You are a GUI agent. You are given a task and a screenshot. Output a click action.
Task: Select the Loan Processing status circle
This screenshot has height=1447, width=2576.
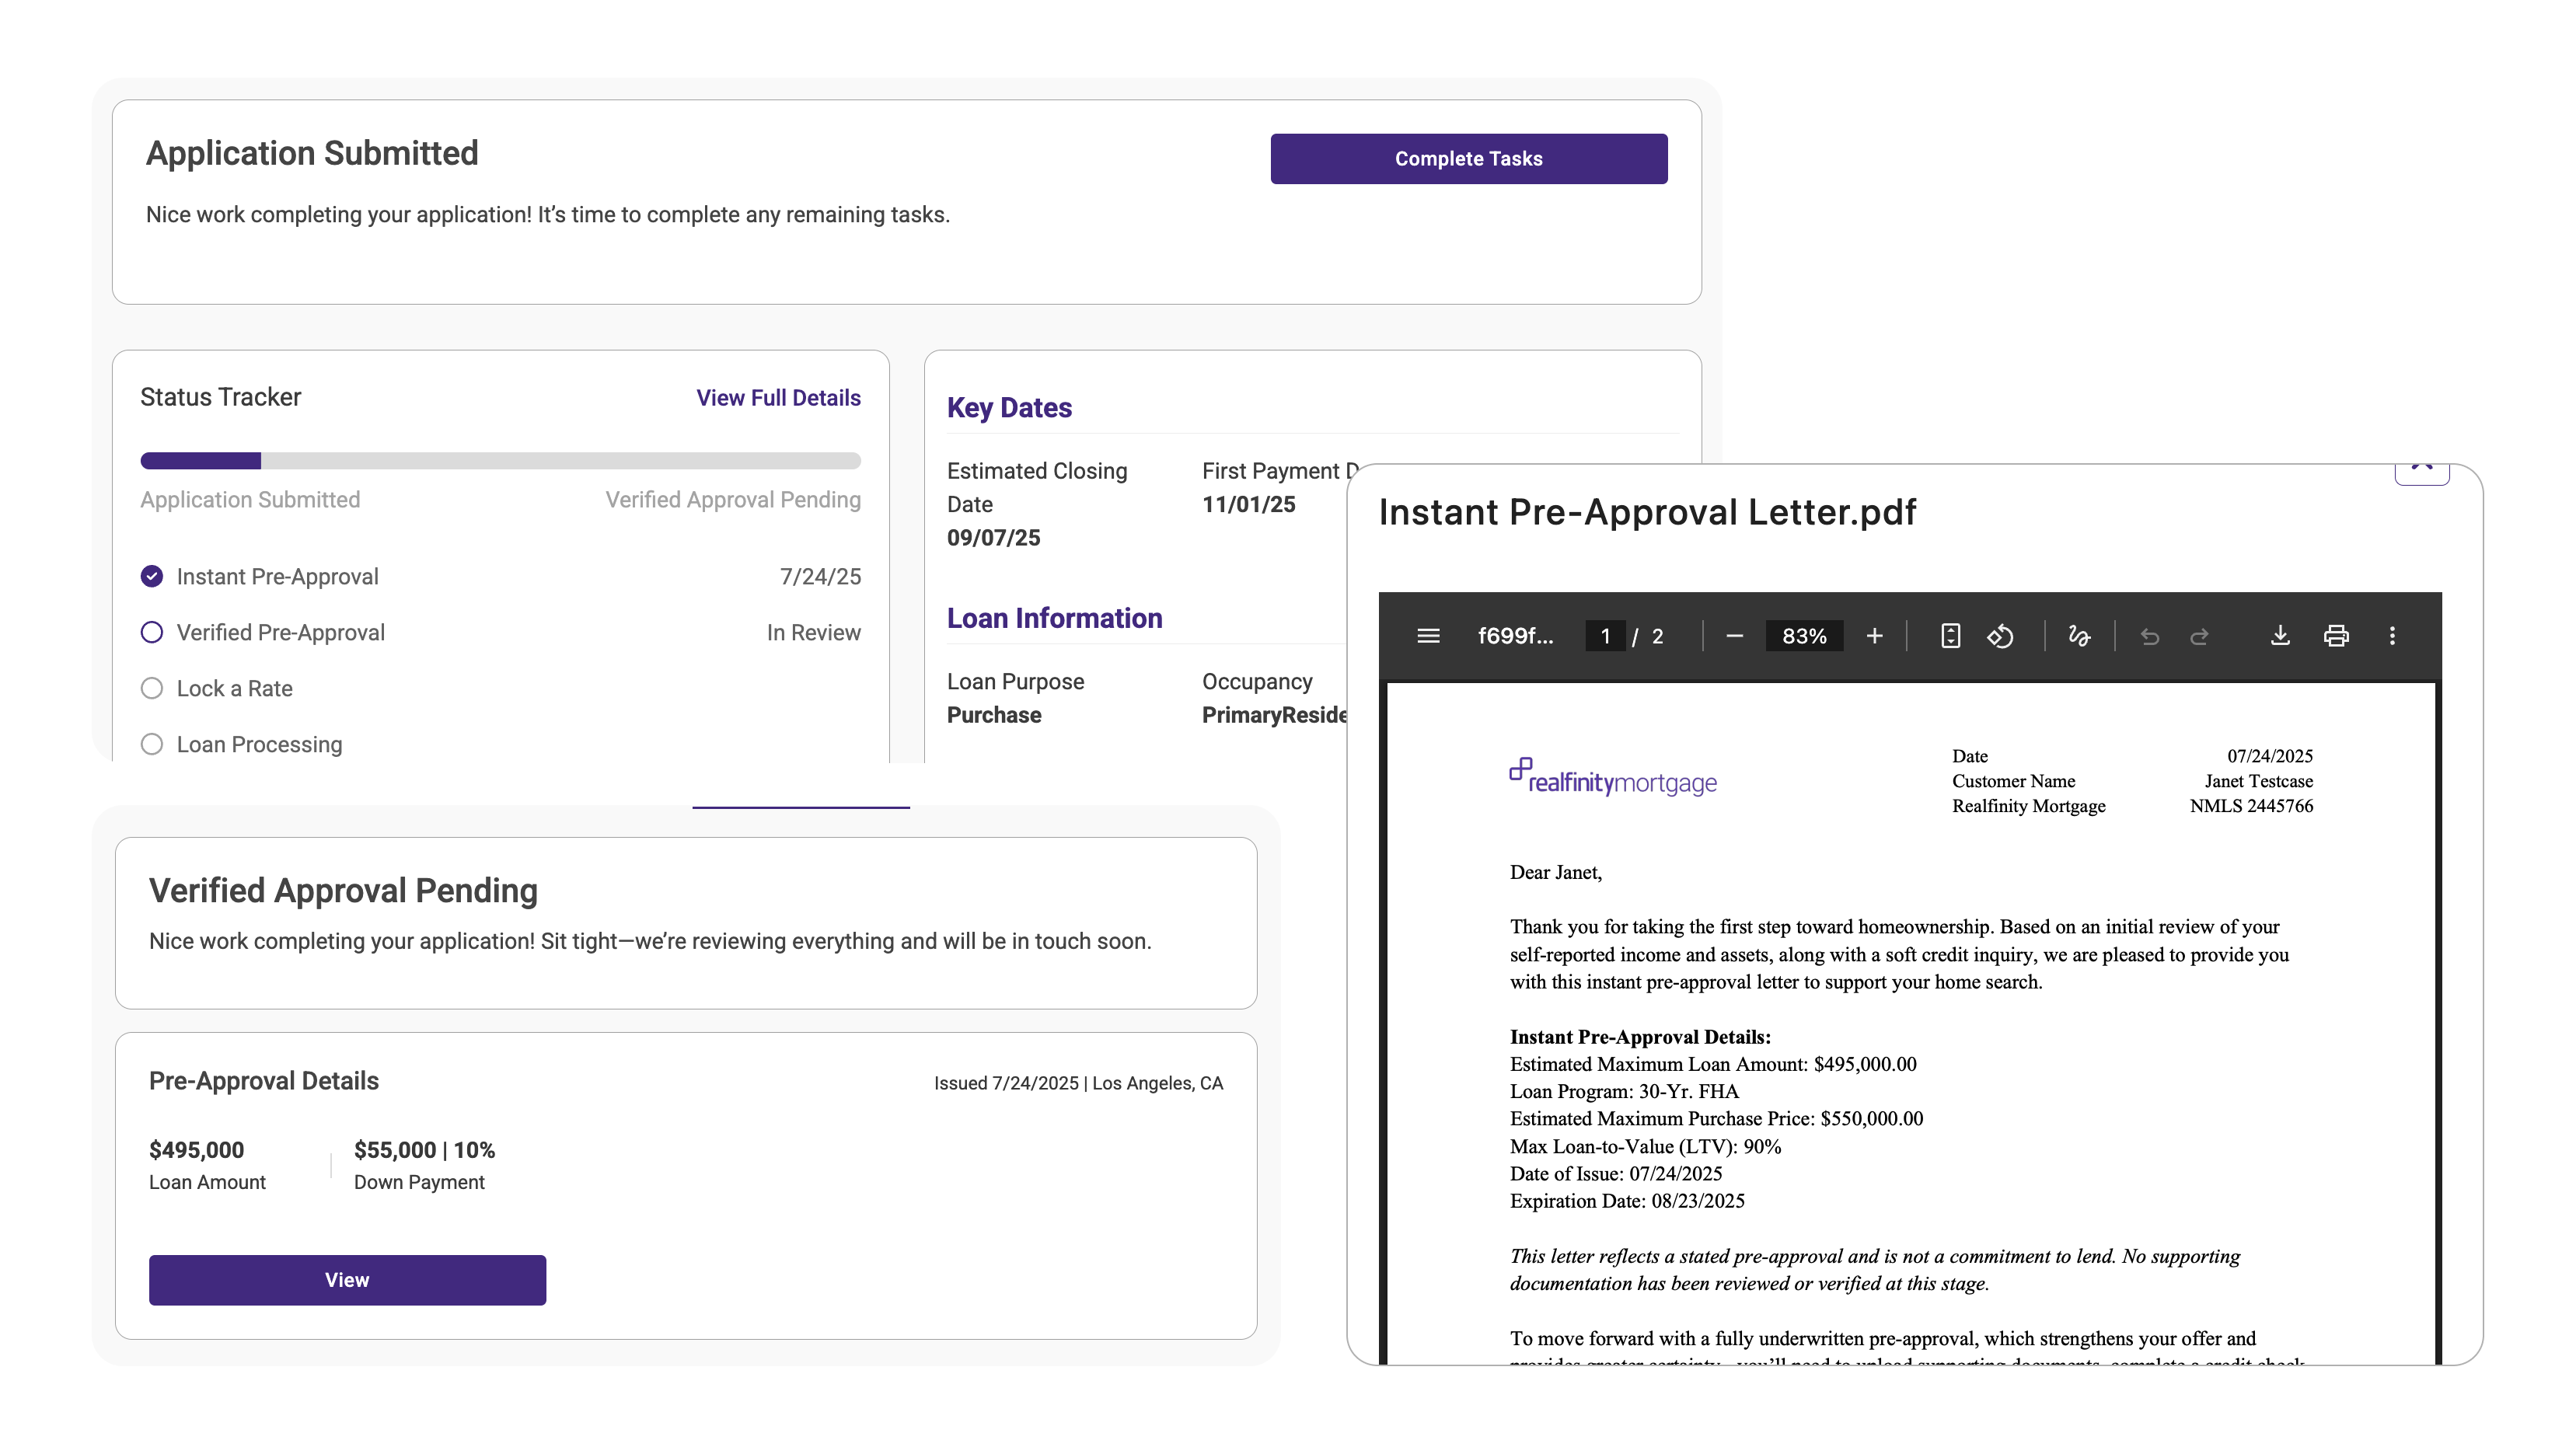[152, 744]
